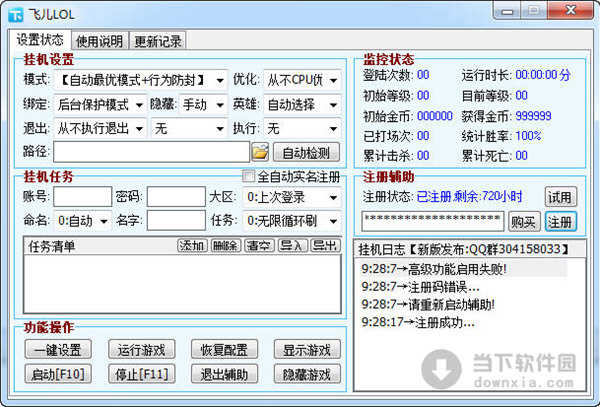Focus the 密码 input field
The height and width of the screenshot is (407, 600).
[x=176, y=197]
